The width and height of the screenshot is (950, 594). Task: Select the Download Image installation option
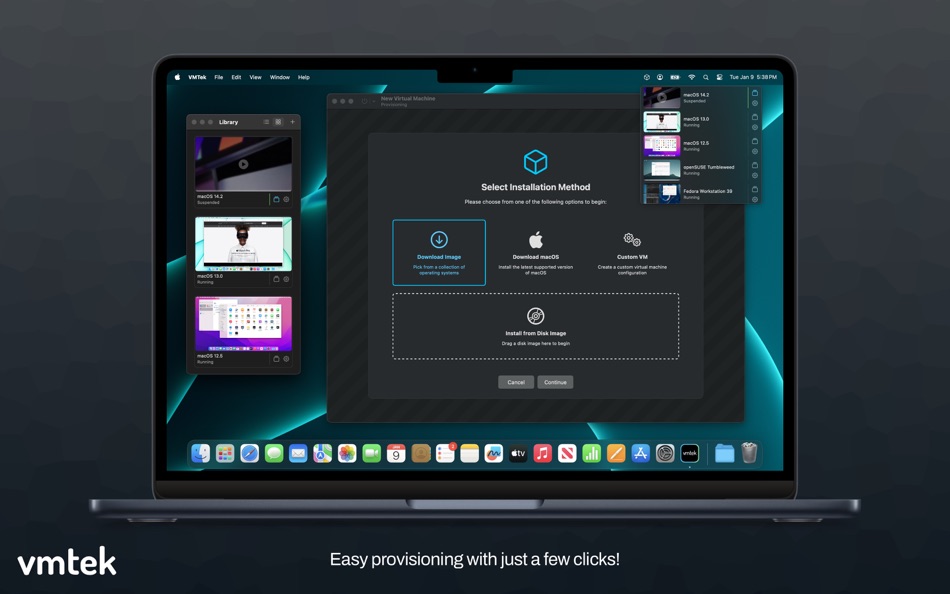[439, 252]
